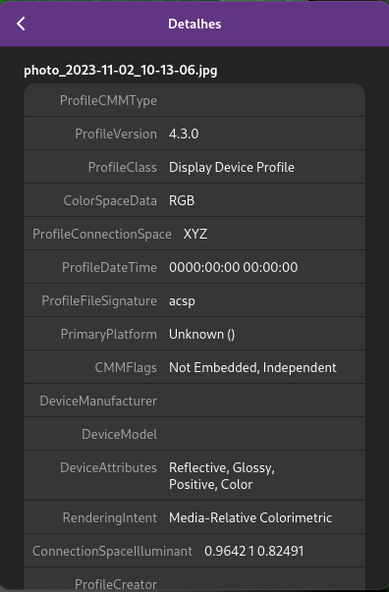Select the DeviceAttributes Reflective, Glossy value
The height and width of the screenshot is (592, 389).
(x=222, y=476)
